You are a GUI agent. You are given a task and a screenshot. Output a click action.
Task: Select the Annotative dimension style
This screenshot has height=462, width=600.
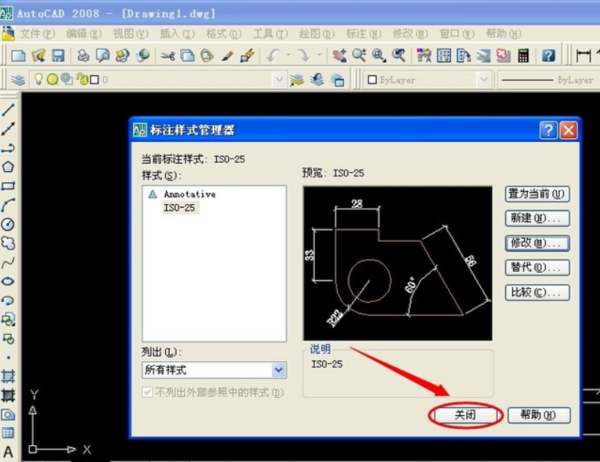pos(190,194)
